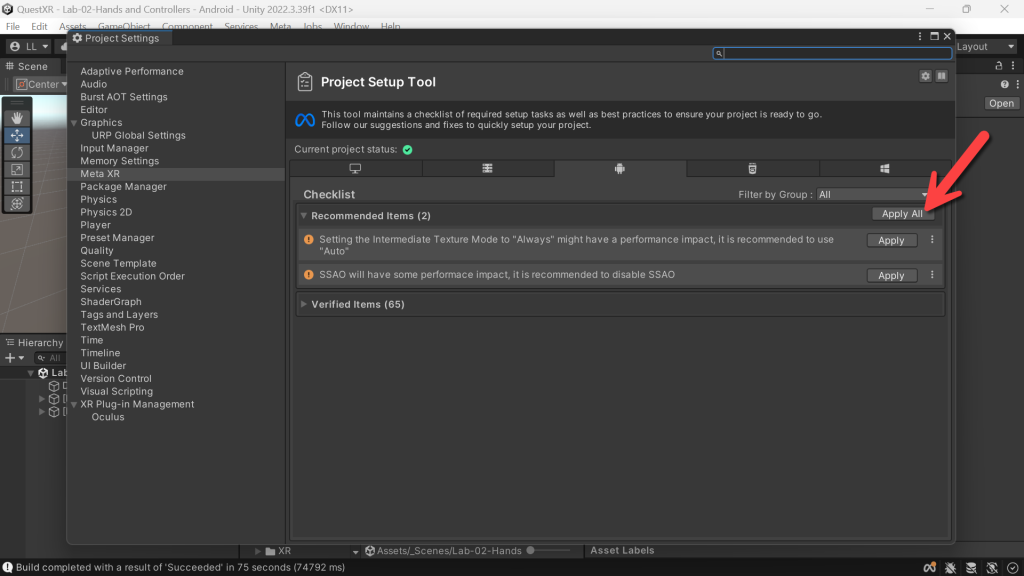The image size is (1024, 576).
Task: Open Project Settings window kebab menu
Action: point(920,37)
